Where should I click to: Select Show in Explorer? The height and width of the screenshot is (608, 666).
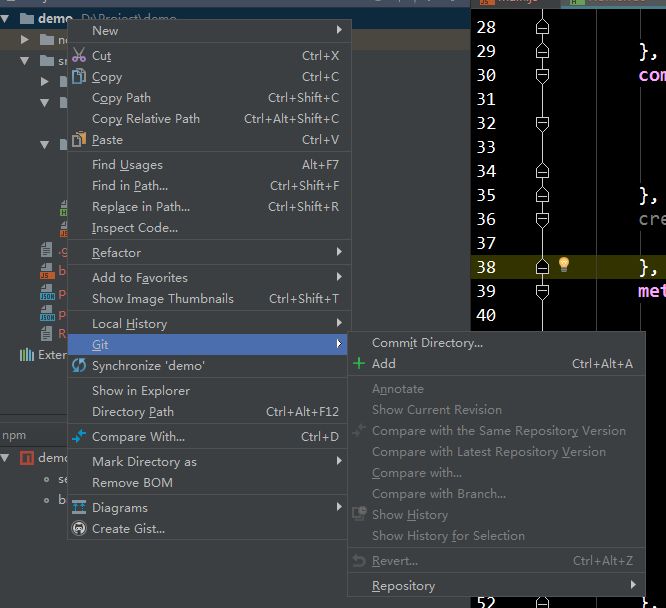140,391
